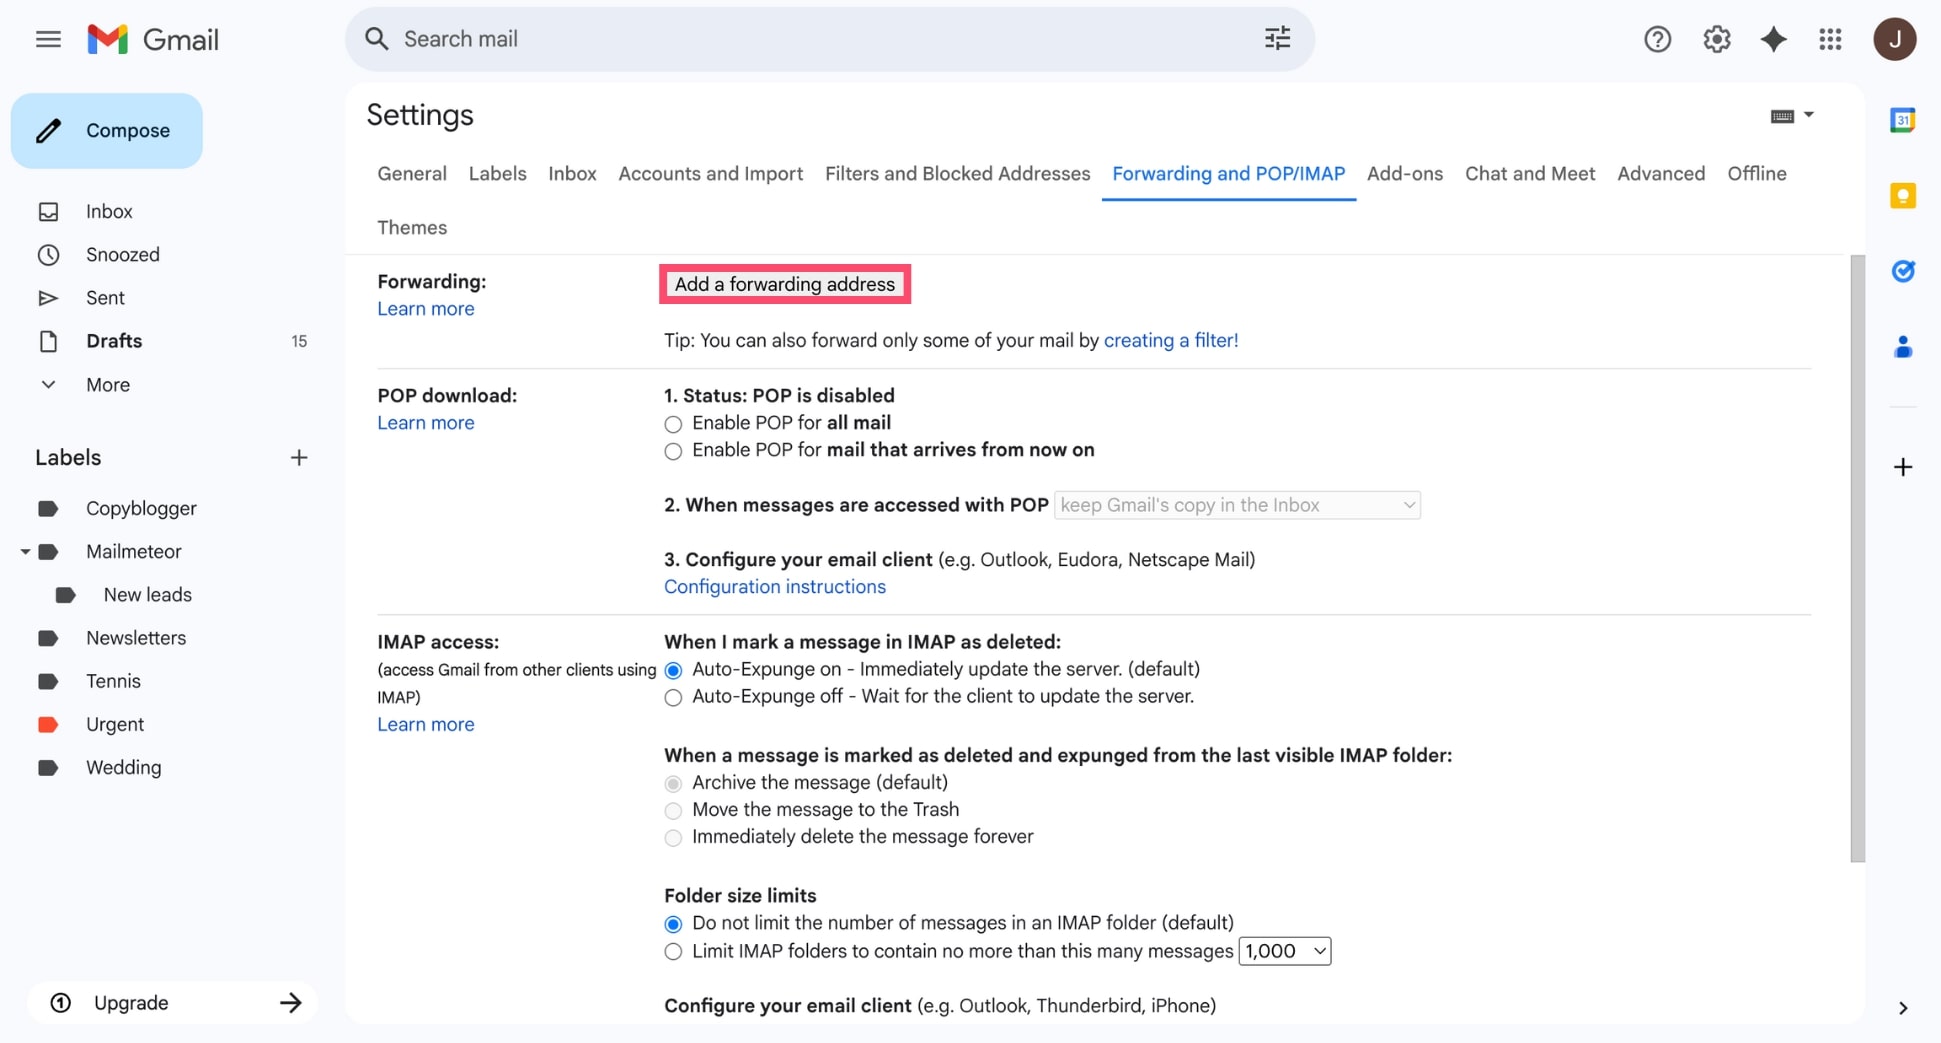Open the keep Gmail's copy dropdown
The width and height of the screenshot is (1941, 1043).
point(1237,505)
